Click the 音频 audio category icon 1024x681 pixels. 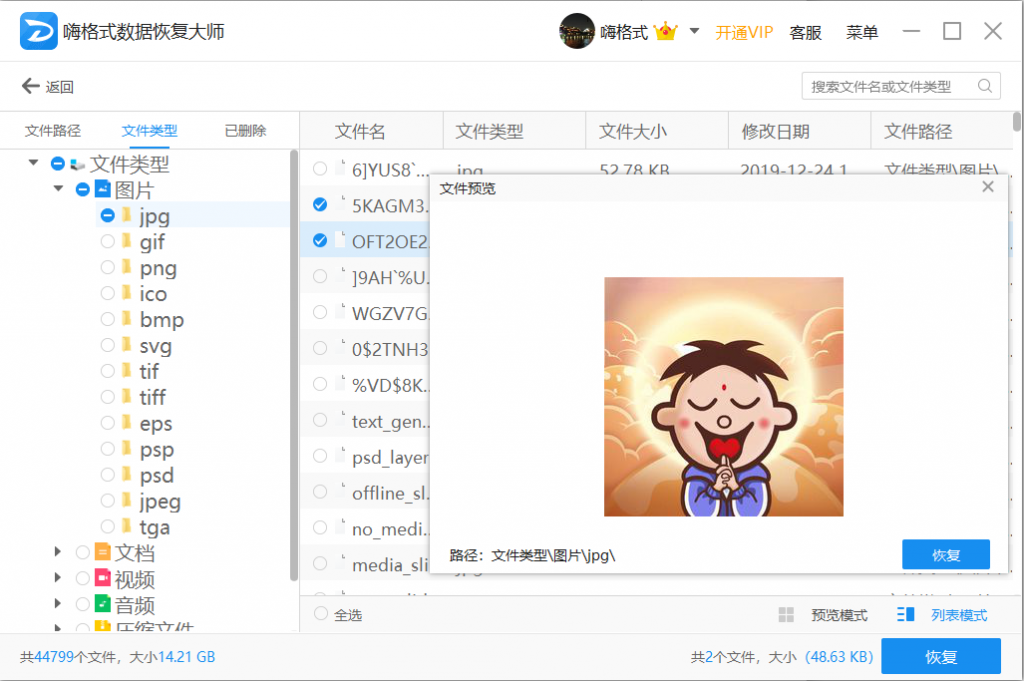point(103,603)
